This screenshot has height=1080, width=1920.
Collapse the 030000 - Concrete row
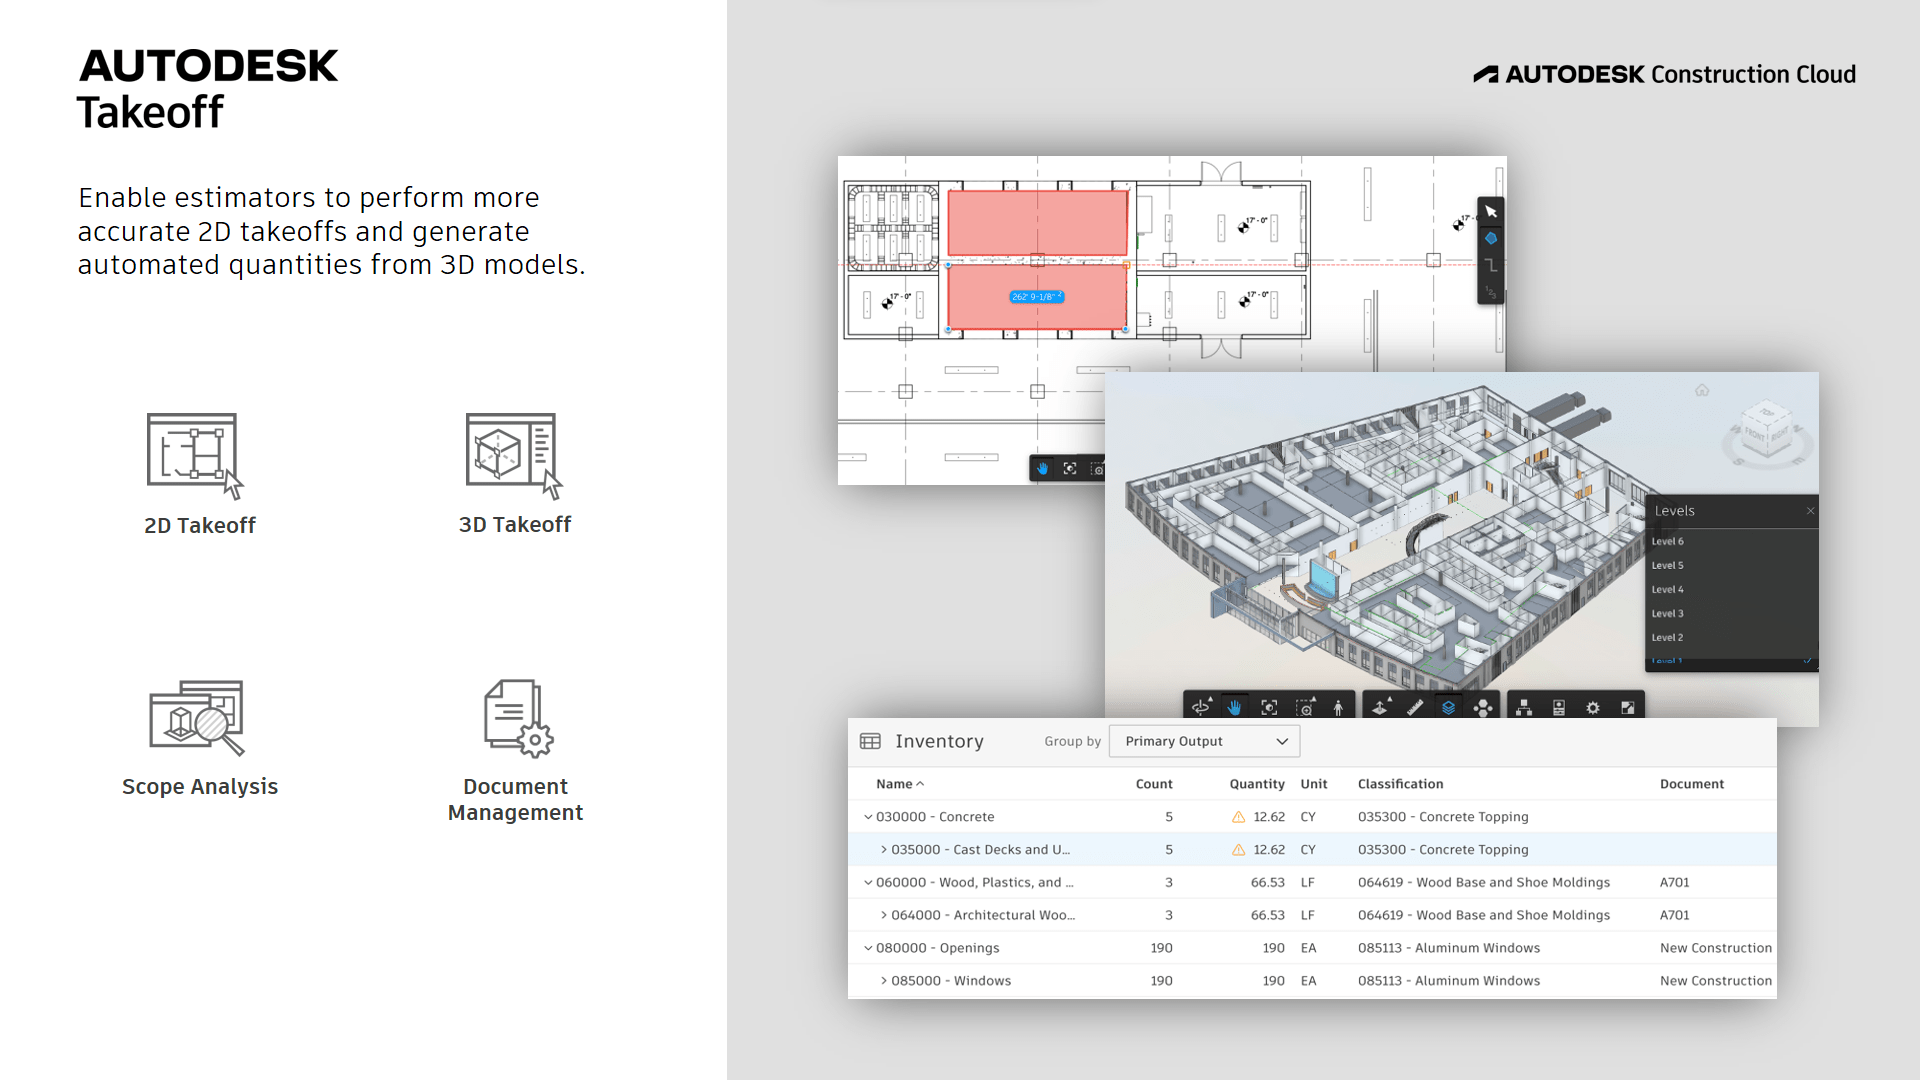click(x=868, y=817)
